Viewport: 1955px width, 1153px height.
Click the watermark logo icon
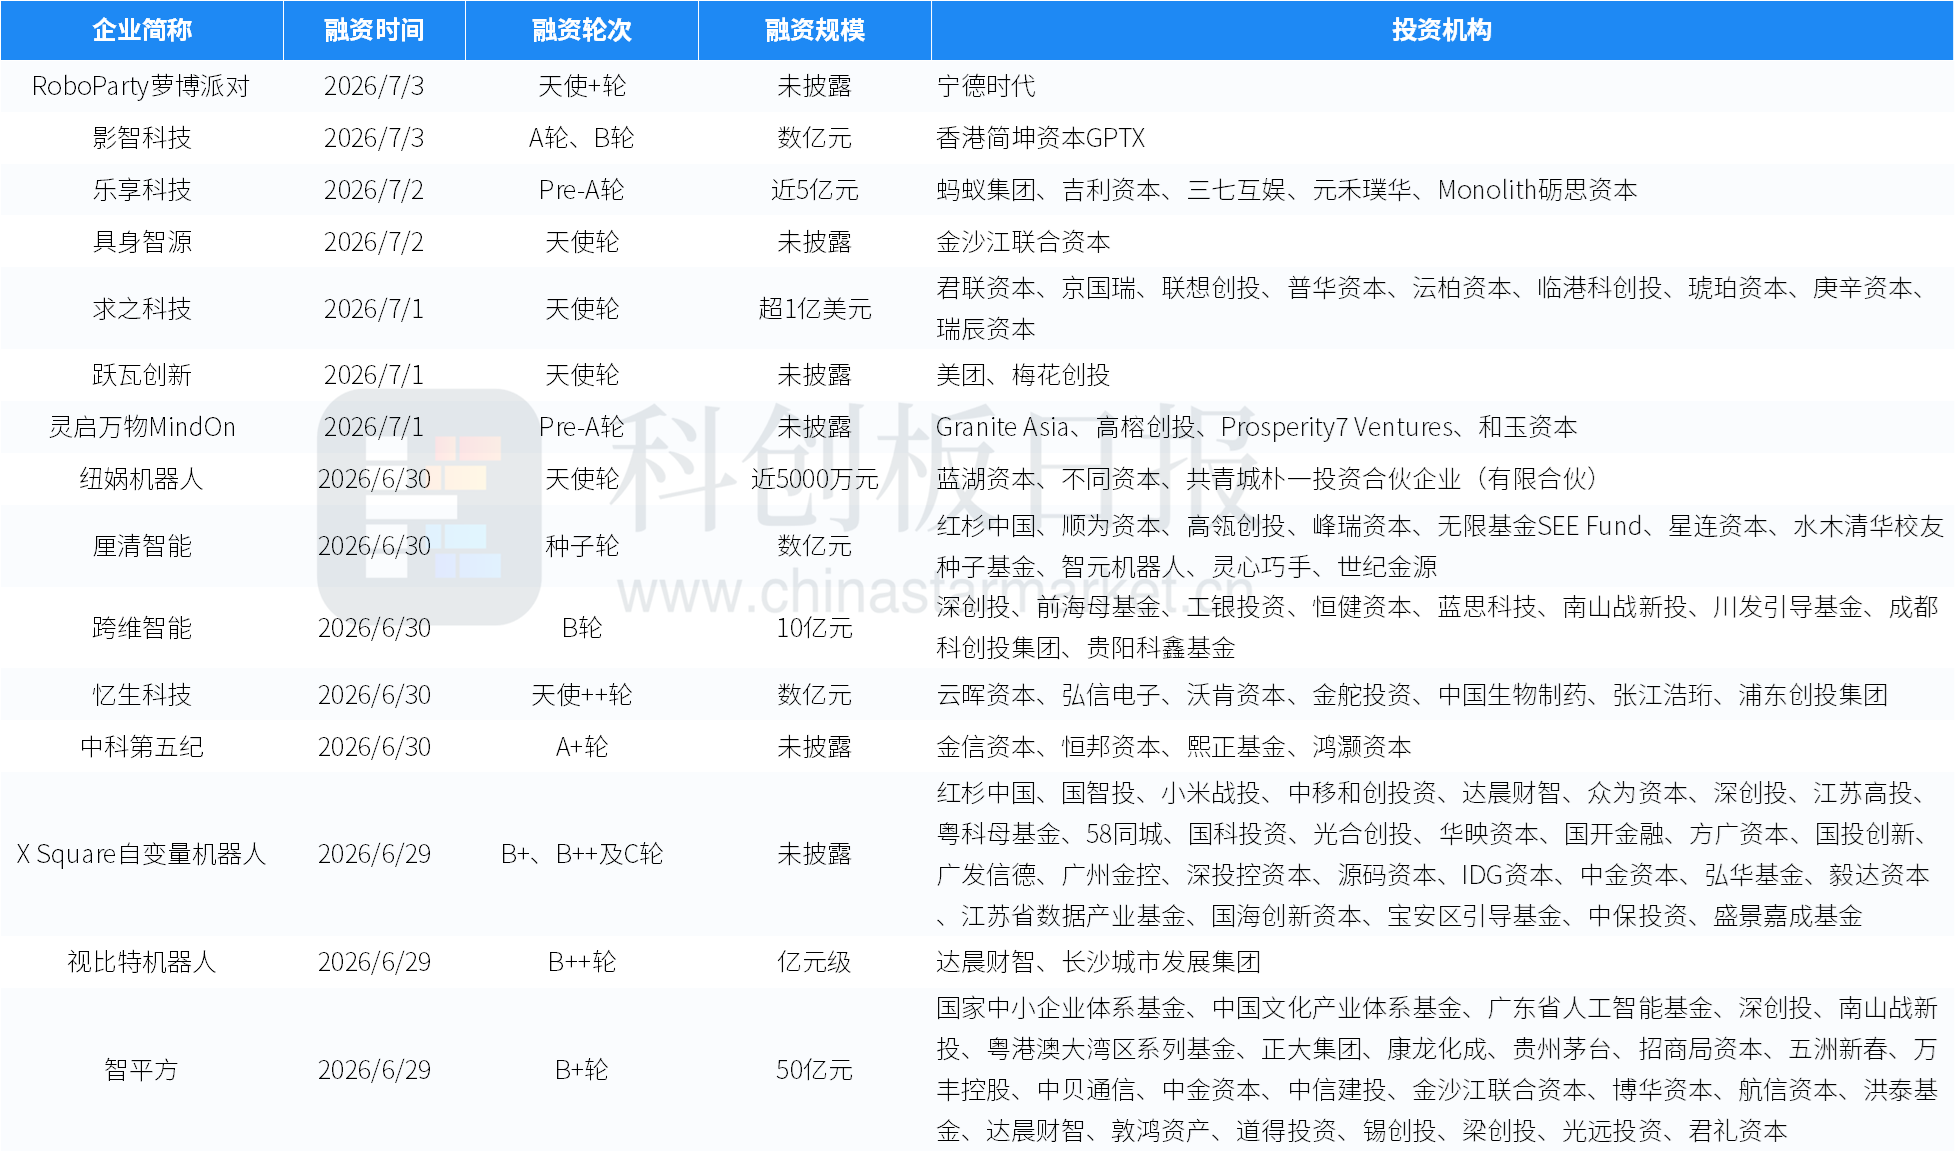point(429,507)
